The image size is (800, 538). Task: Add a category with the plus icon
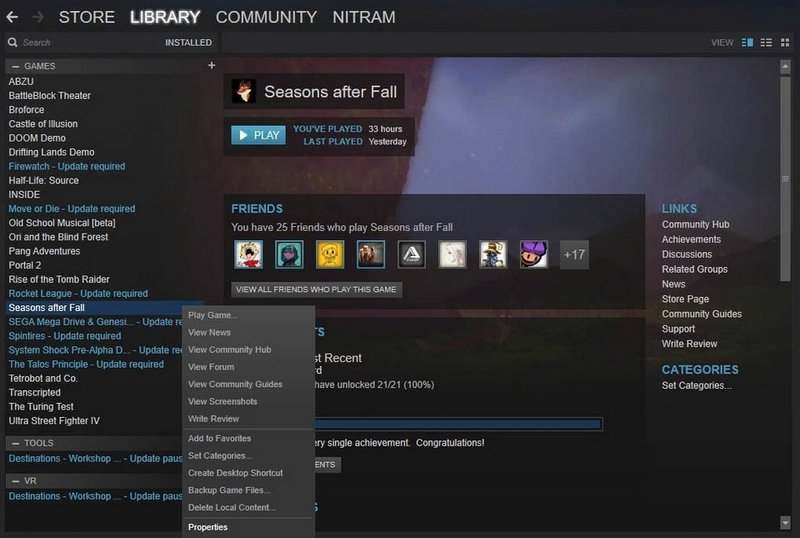[211, 65]
